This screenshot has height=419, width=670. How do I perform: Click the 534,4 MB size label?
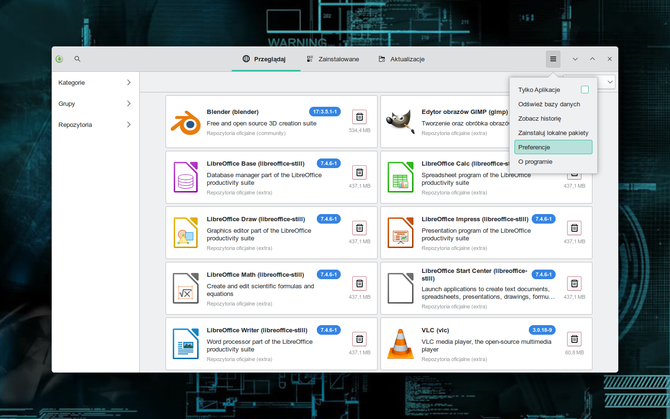tap(359, 130)
